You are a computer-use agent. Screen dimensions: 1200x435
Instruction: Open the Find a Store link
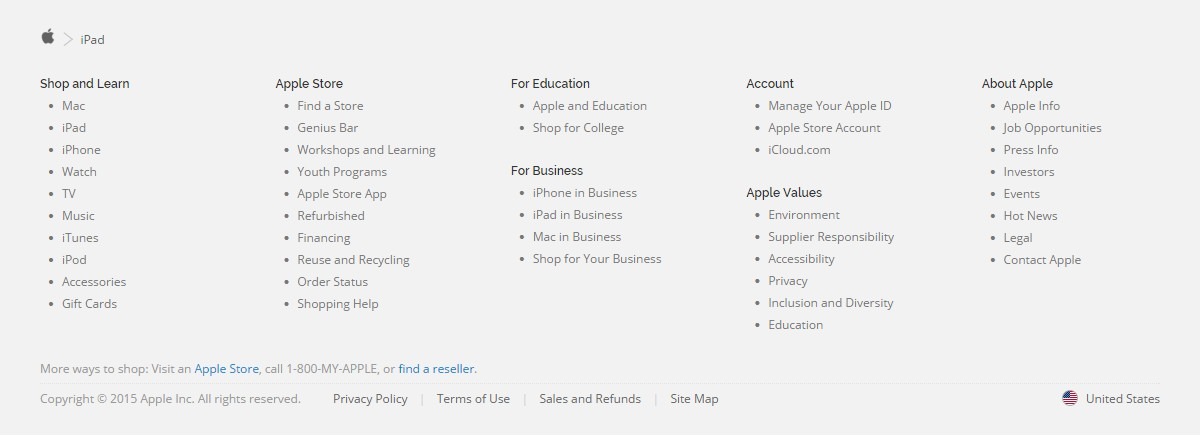[330, 106]
